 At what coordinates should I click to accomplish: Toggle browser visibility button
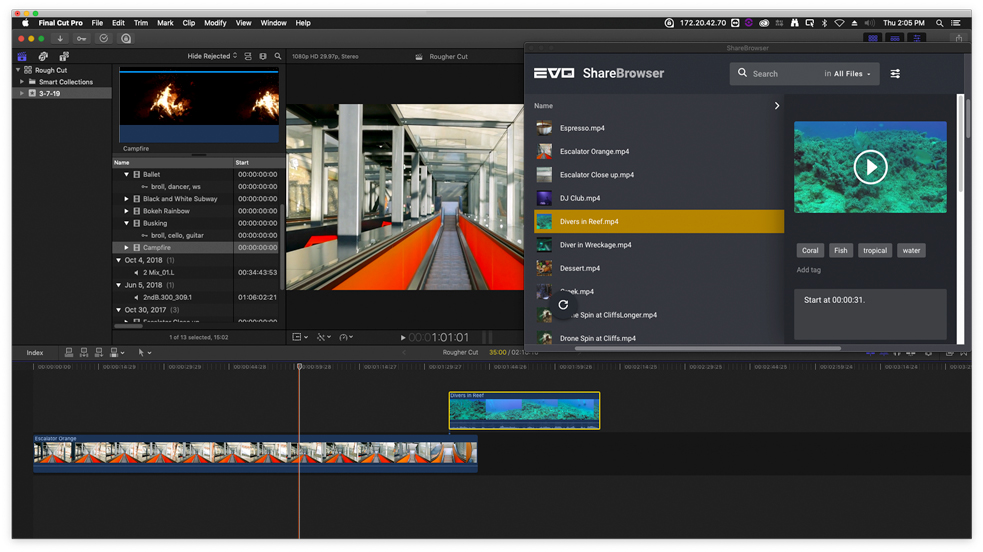pos(873,38)
